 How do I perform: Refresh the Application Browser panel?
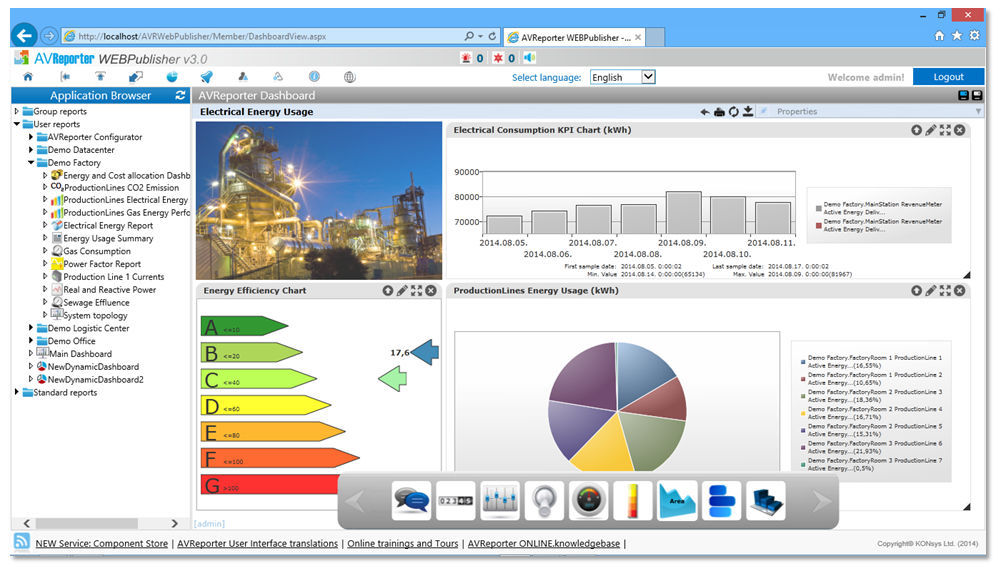pos(180,95)
